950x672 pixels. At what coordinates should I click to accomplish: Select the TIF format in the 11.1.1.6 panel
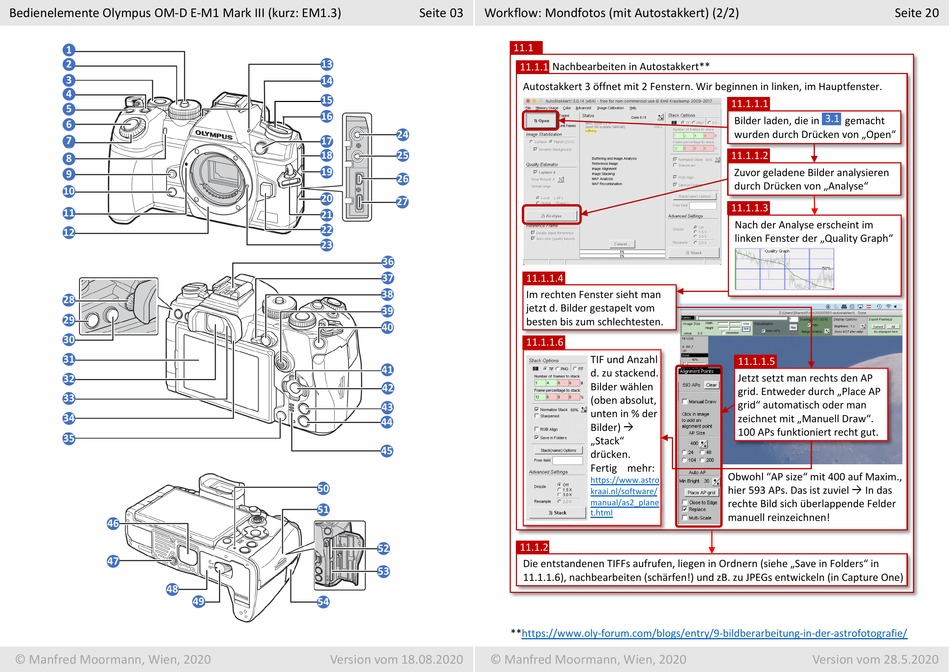point(545,368)
